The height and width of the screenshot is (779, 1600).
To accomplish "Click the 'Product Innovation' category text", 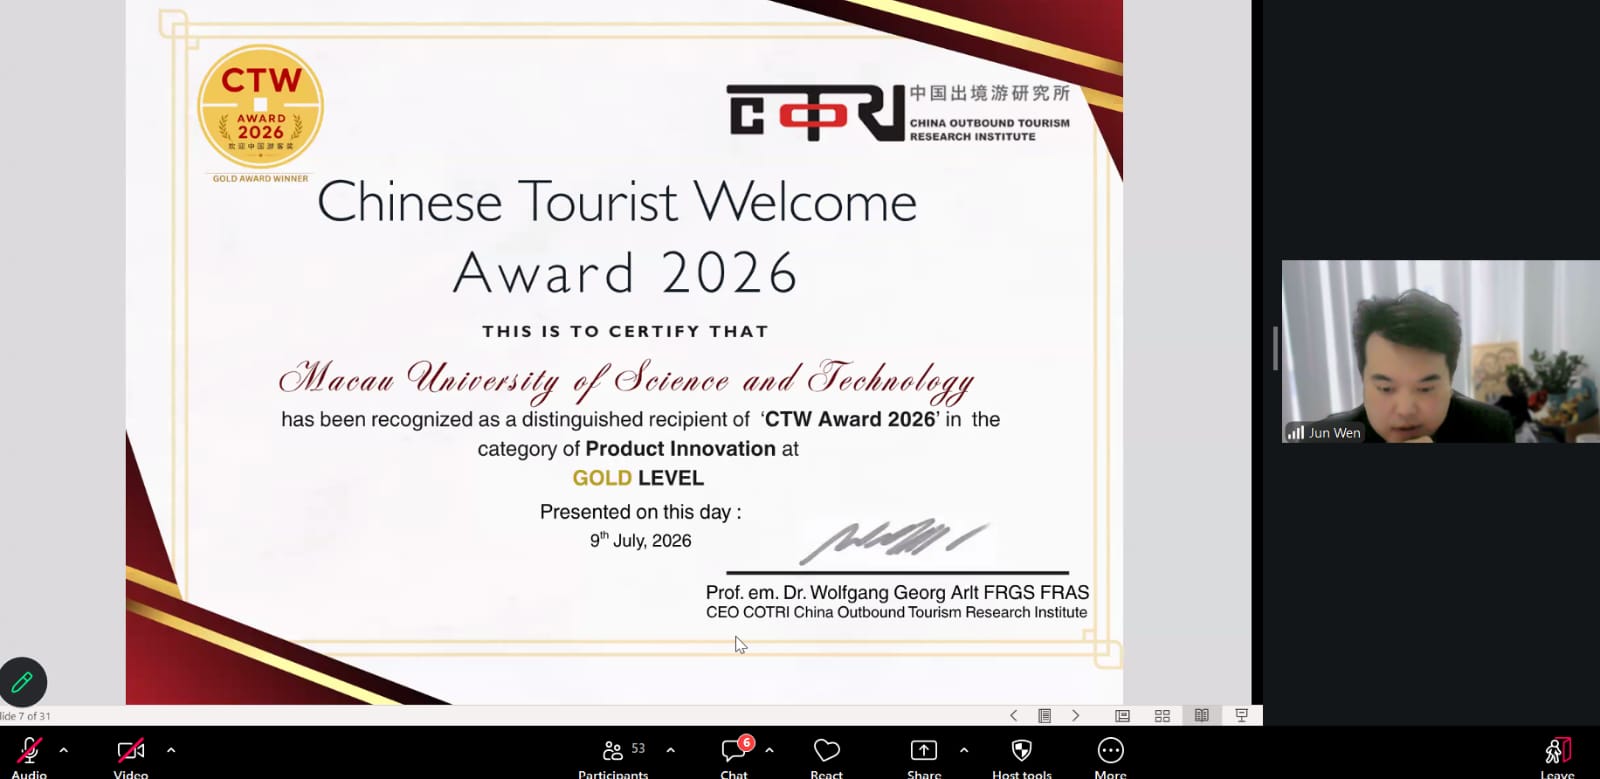I will coord(681,449).
